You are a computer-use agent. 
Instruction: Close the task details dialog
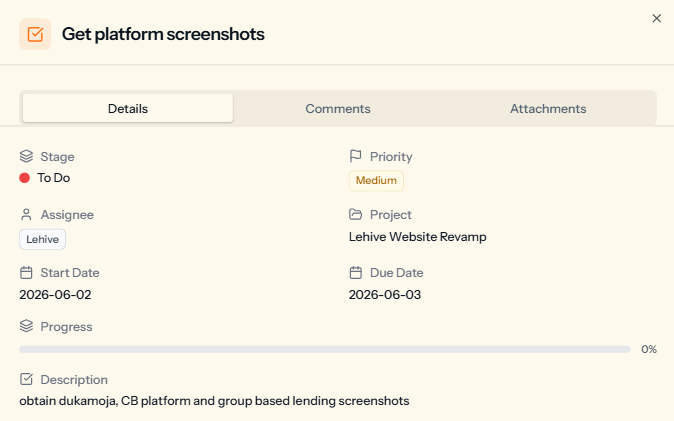656,18
